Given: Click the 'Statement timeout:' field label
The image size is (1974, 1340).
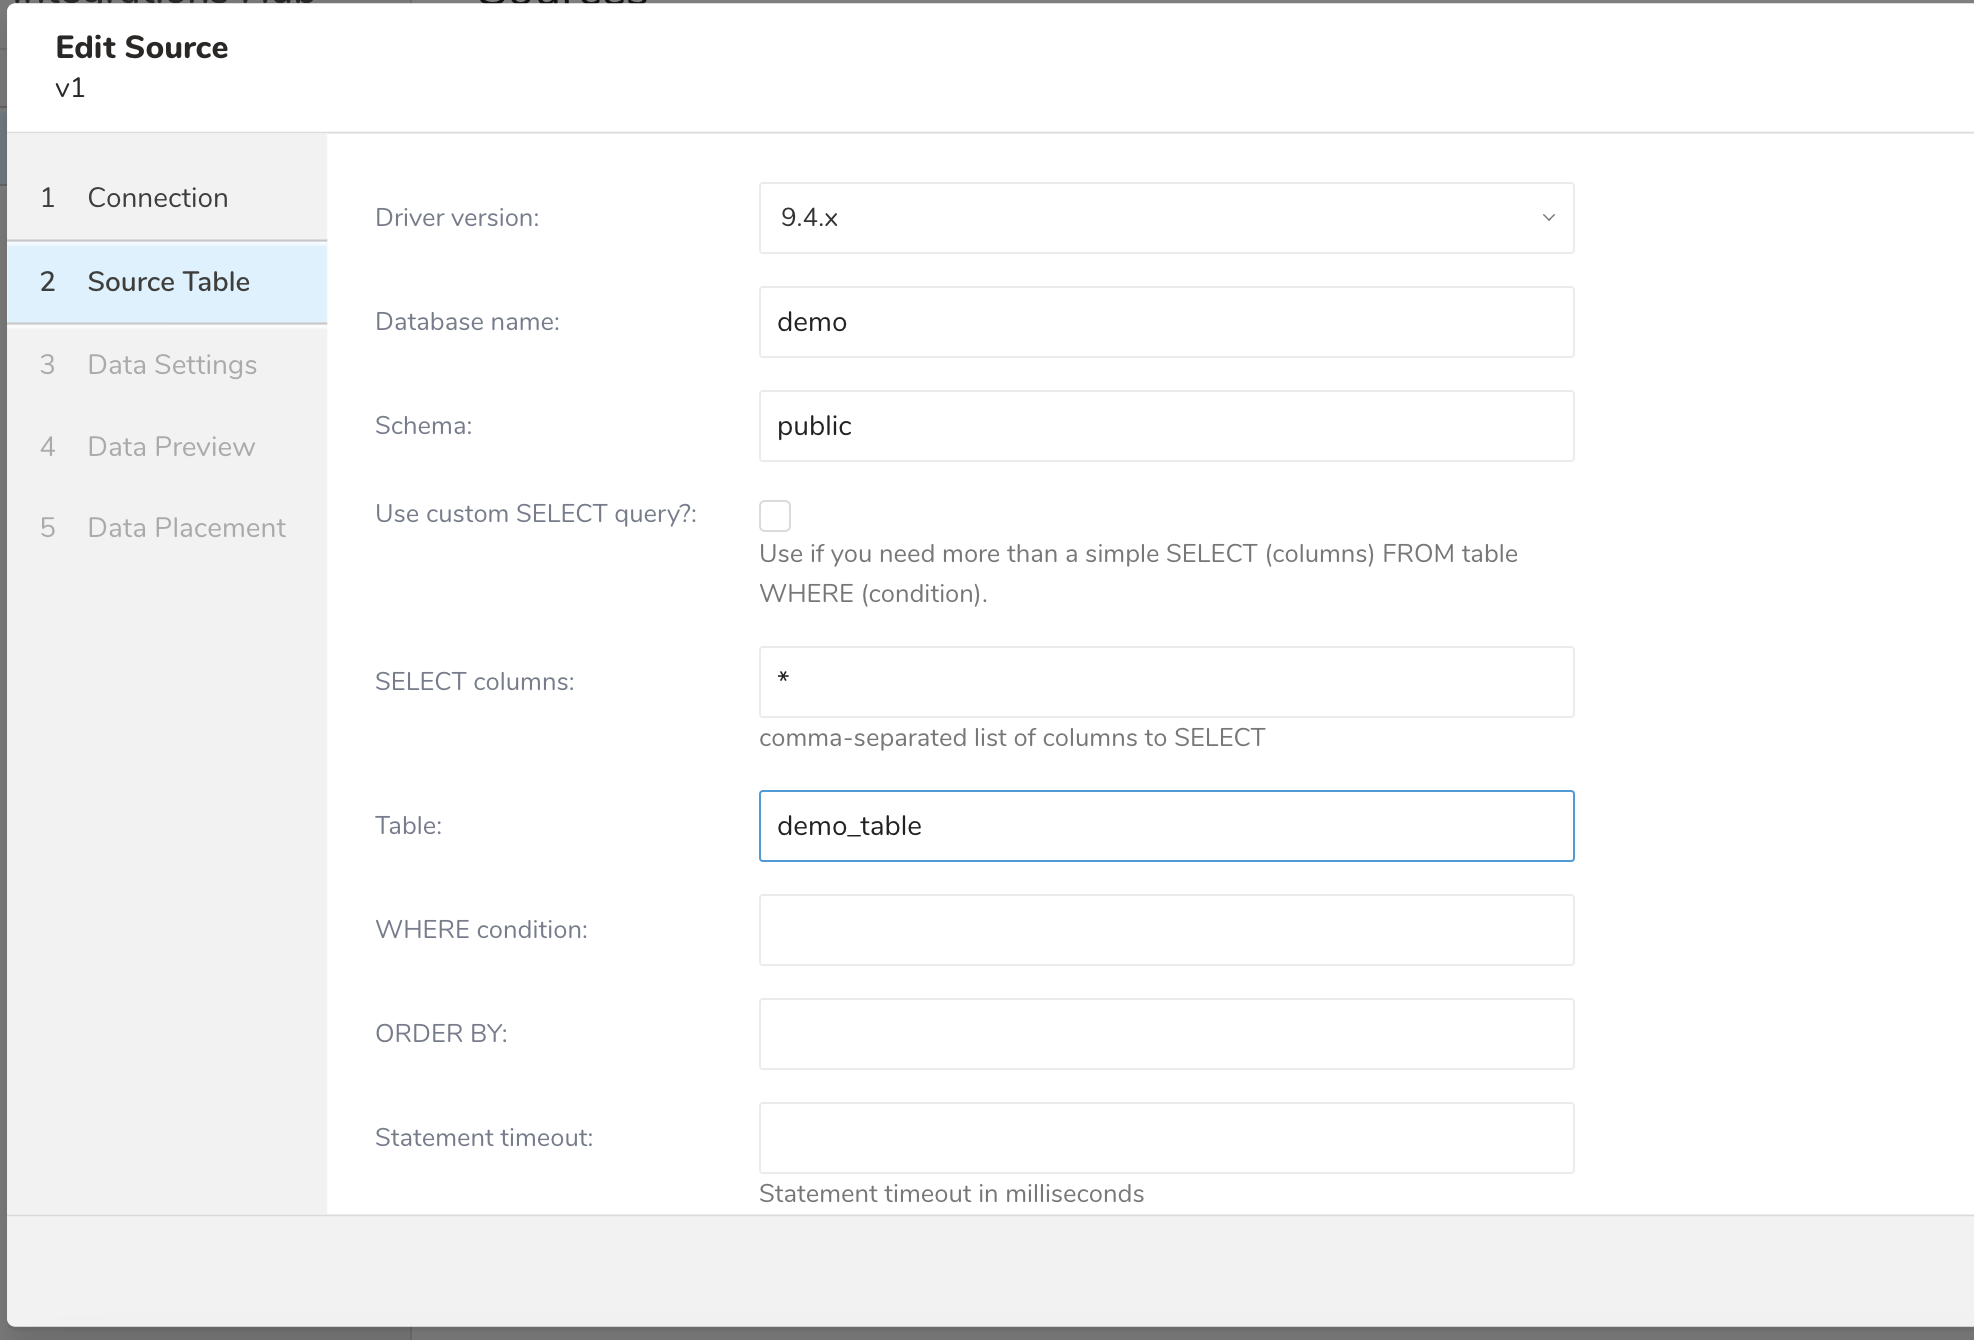Looking at the screenshot, I should 484,1138.
